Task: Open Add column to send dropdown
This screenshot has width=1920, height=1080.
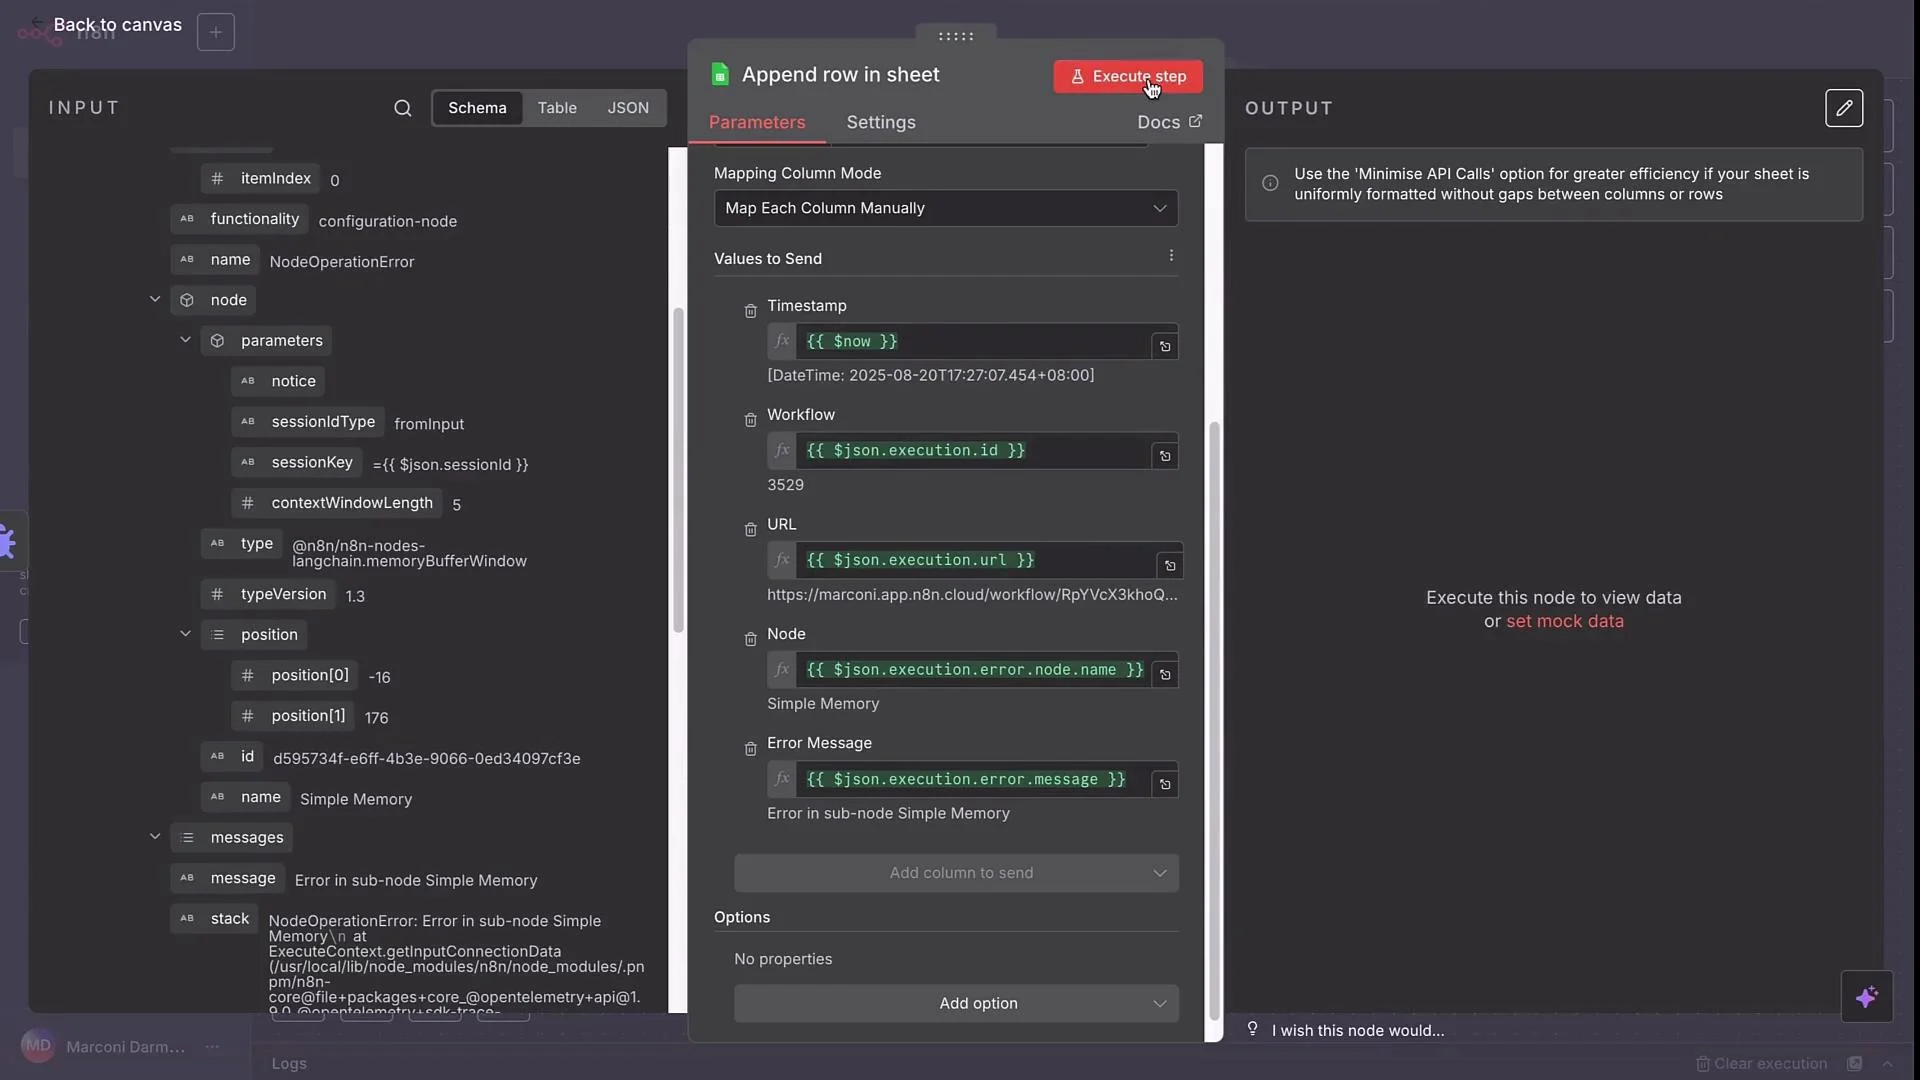Action: 956,873
